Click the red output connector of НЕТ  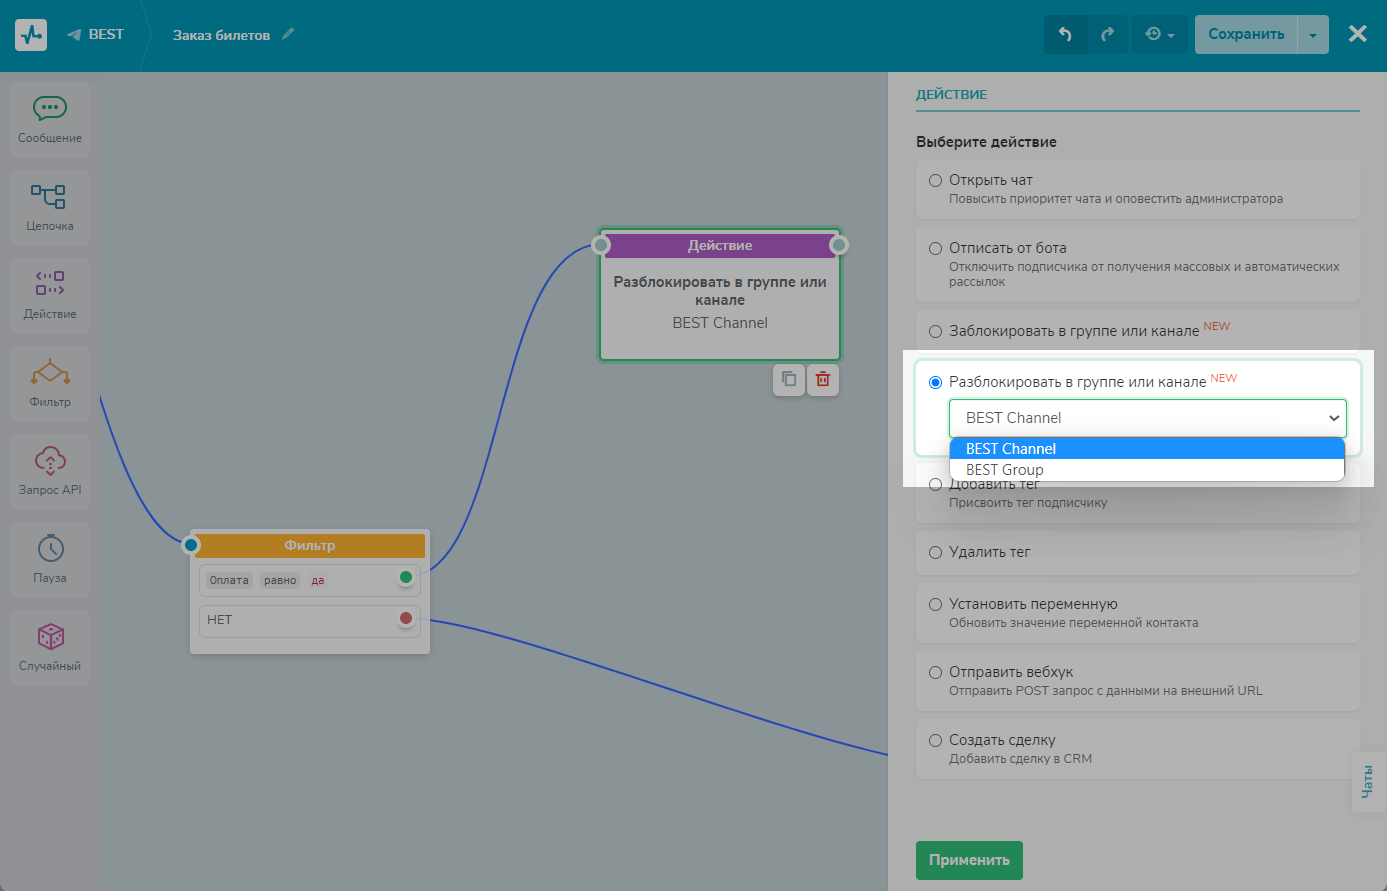(x=406, y=619)
